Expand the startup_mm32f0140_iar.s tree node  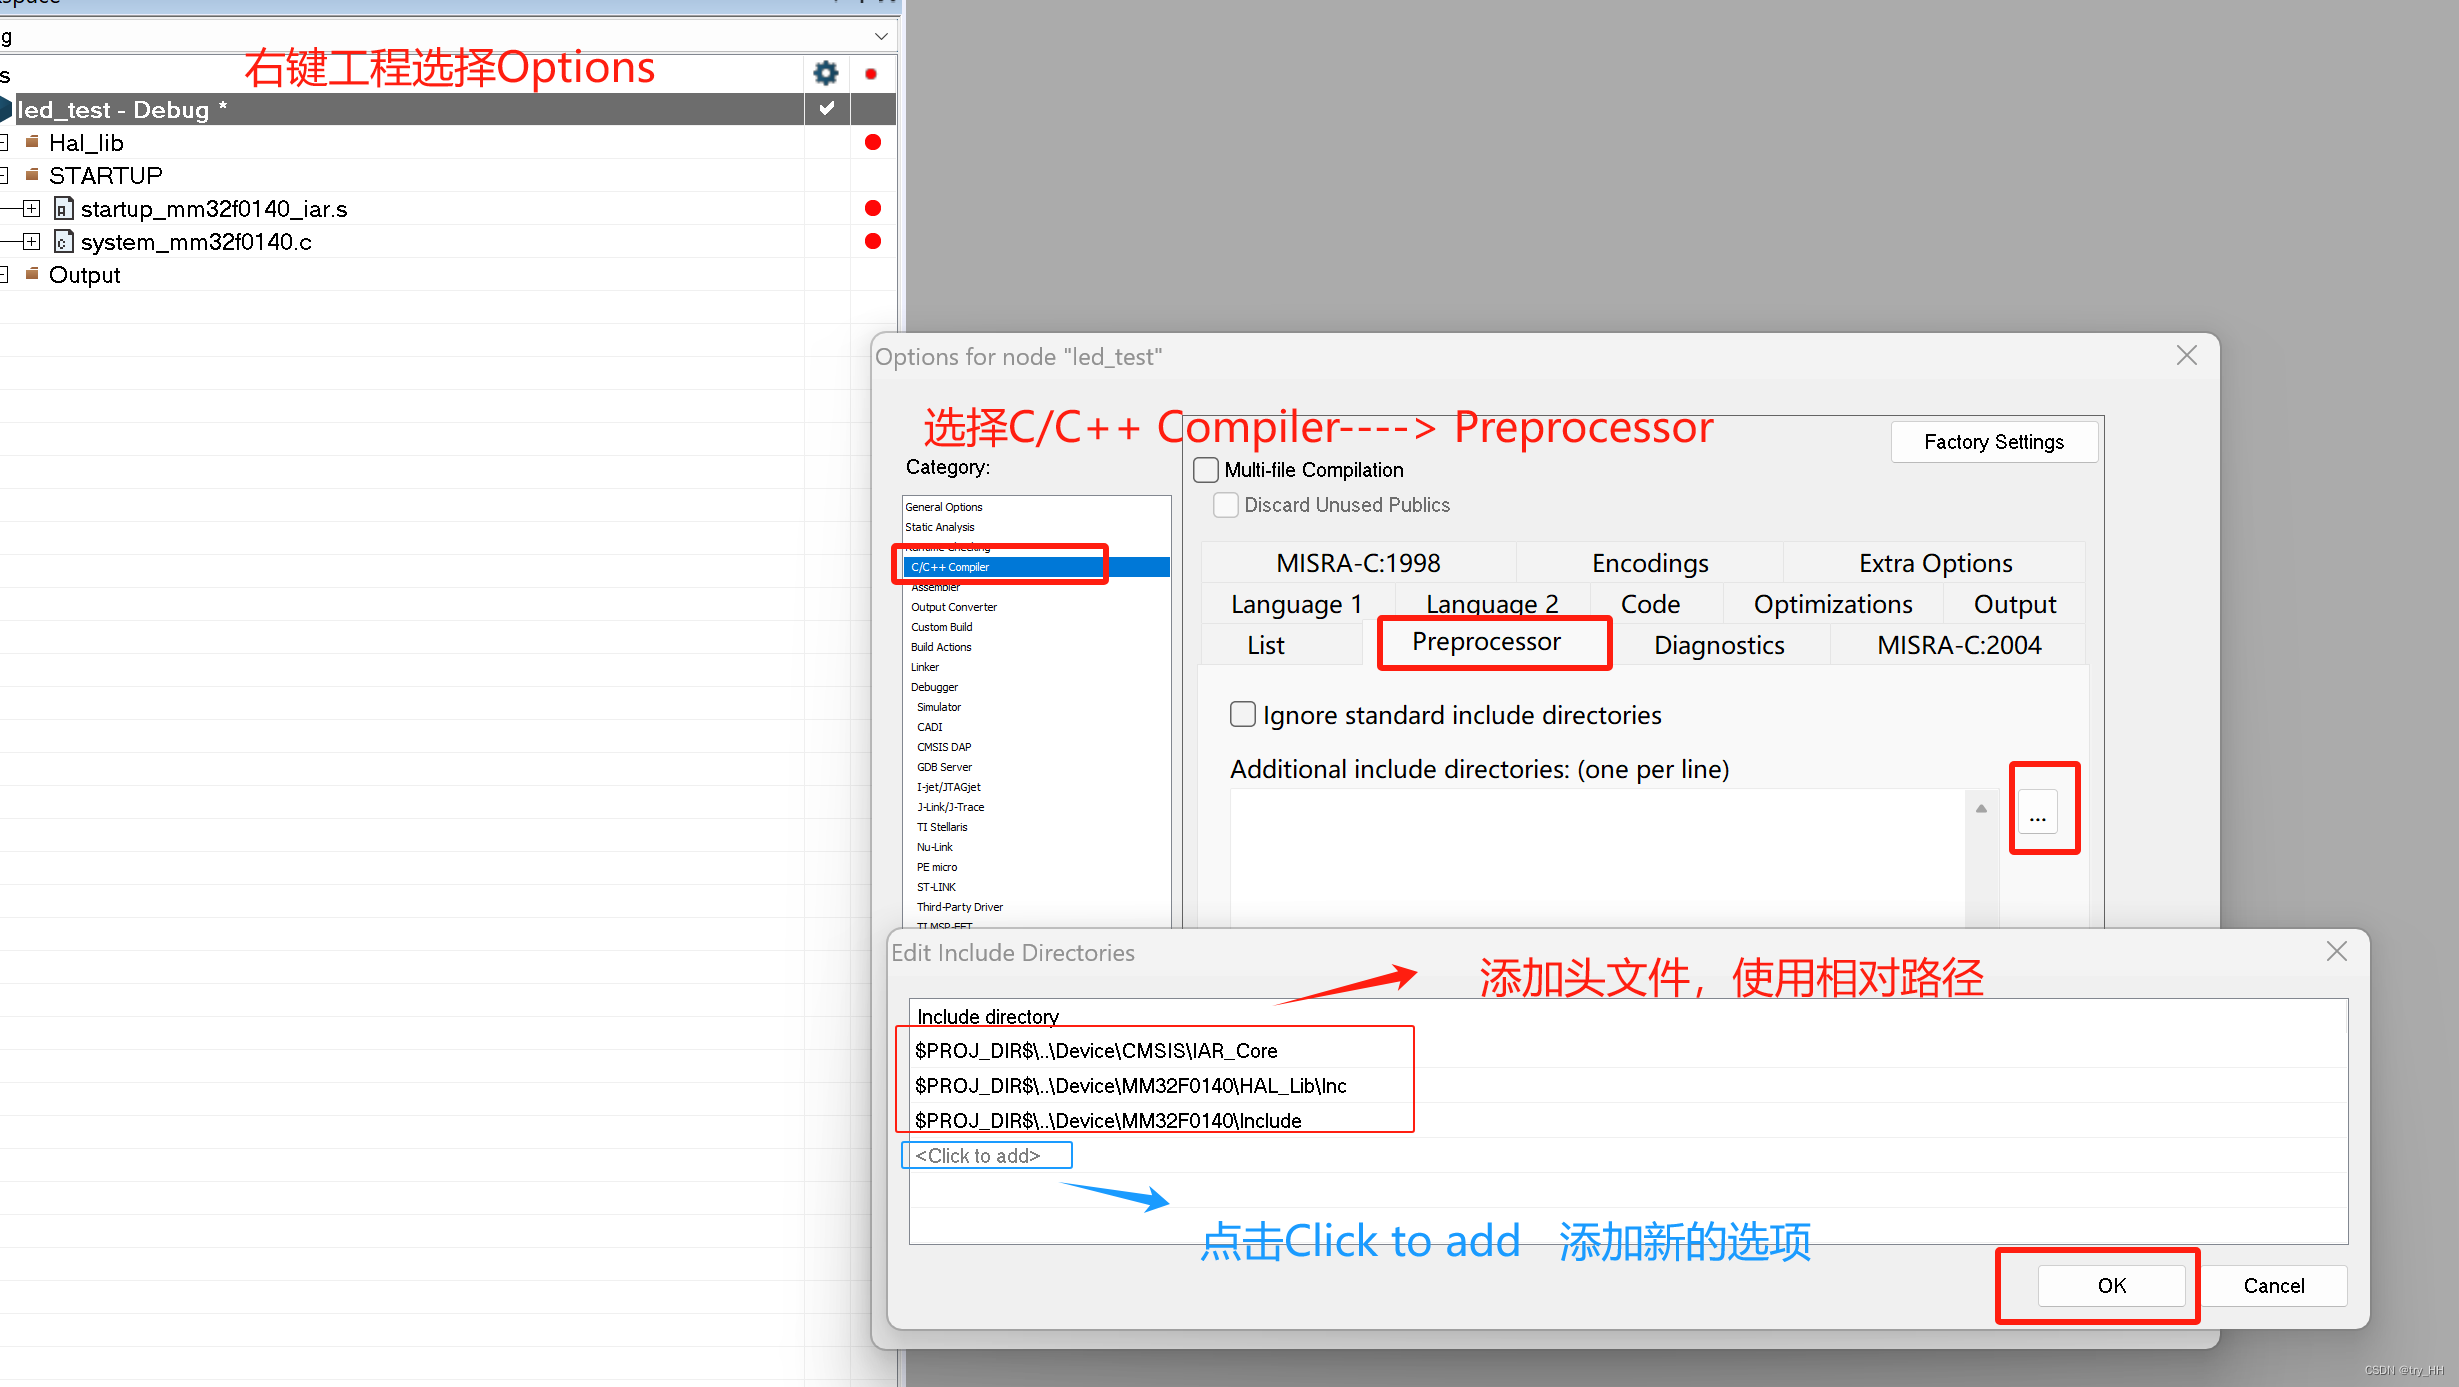pyautogui.click(x=32, y=209)
